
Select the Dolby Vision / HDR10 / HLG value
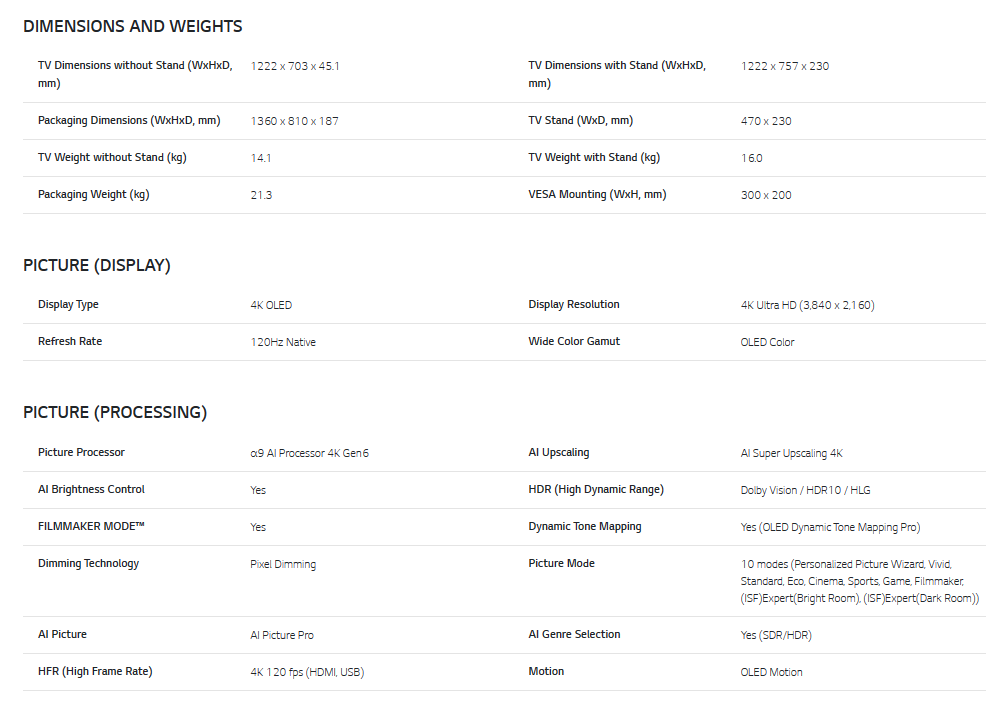tap(806, 490)
